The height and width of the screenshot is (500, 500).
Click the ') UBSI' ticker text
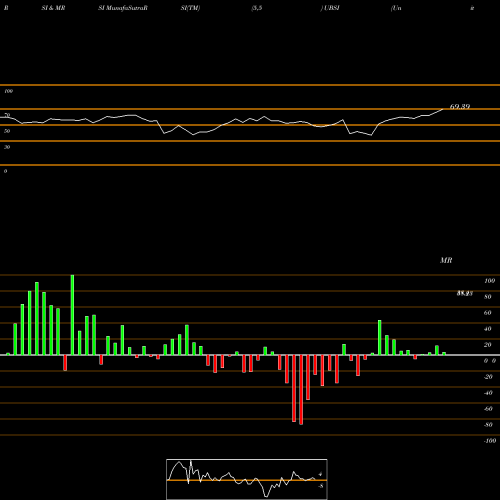pyautogui.click(x=330, y=8)
